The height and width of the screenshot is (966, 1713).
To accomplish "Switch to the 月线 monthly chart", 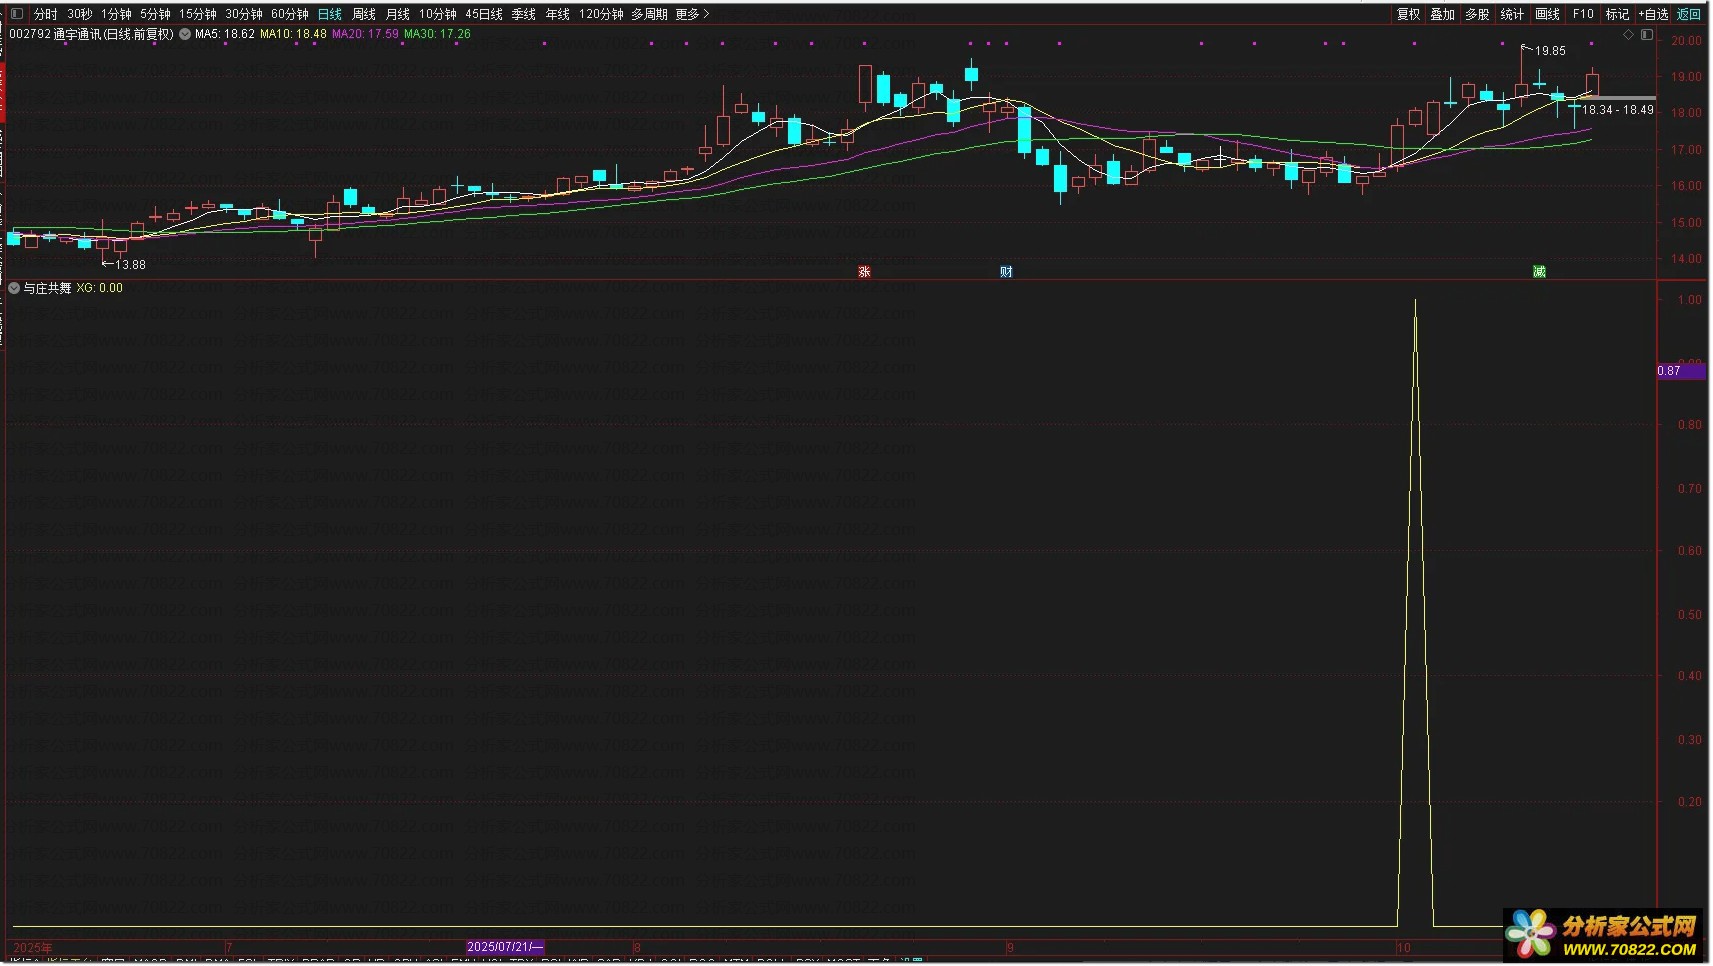I will [398, 14].
